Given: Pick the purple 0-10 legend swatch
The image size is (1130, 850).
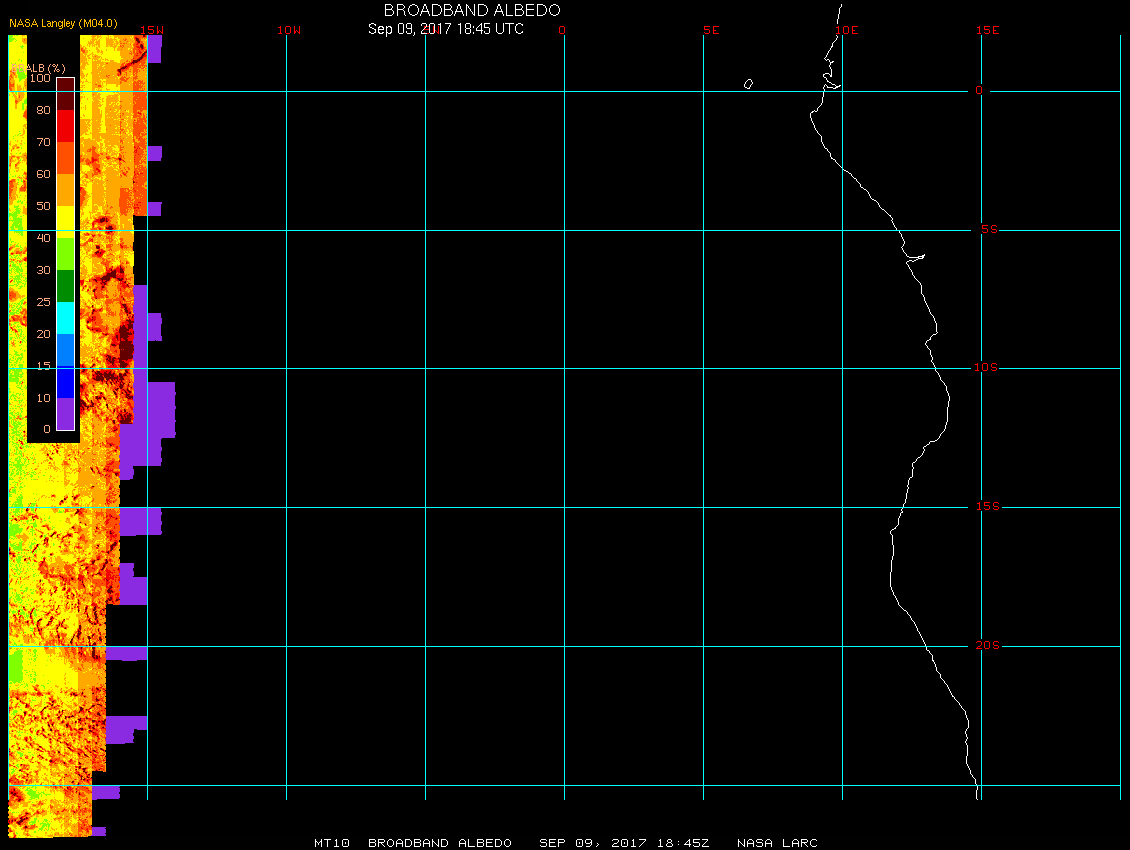Looking at the screenshot, I should pos(66,414).
